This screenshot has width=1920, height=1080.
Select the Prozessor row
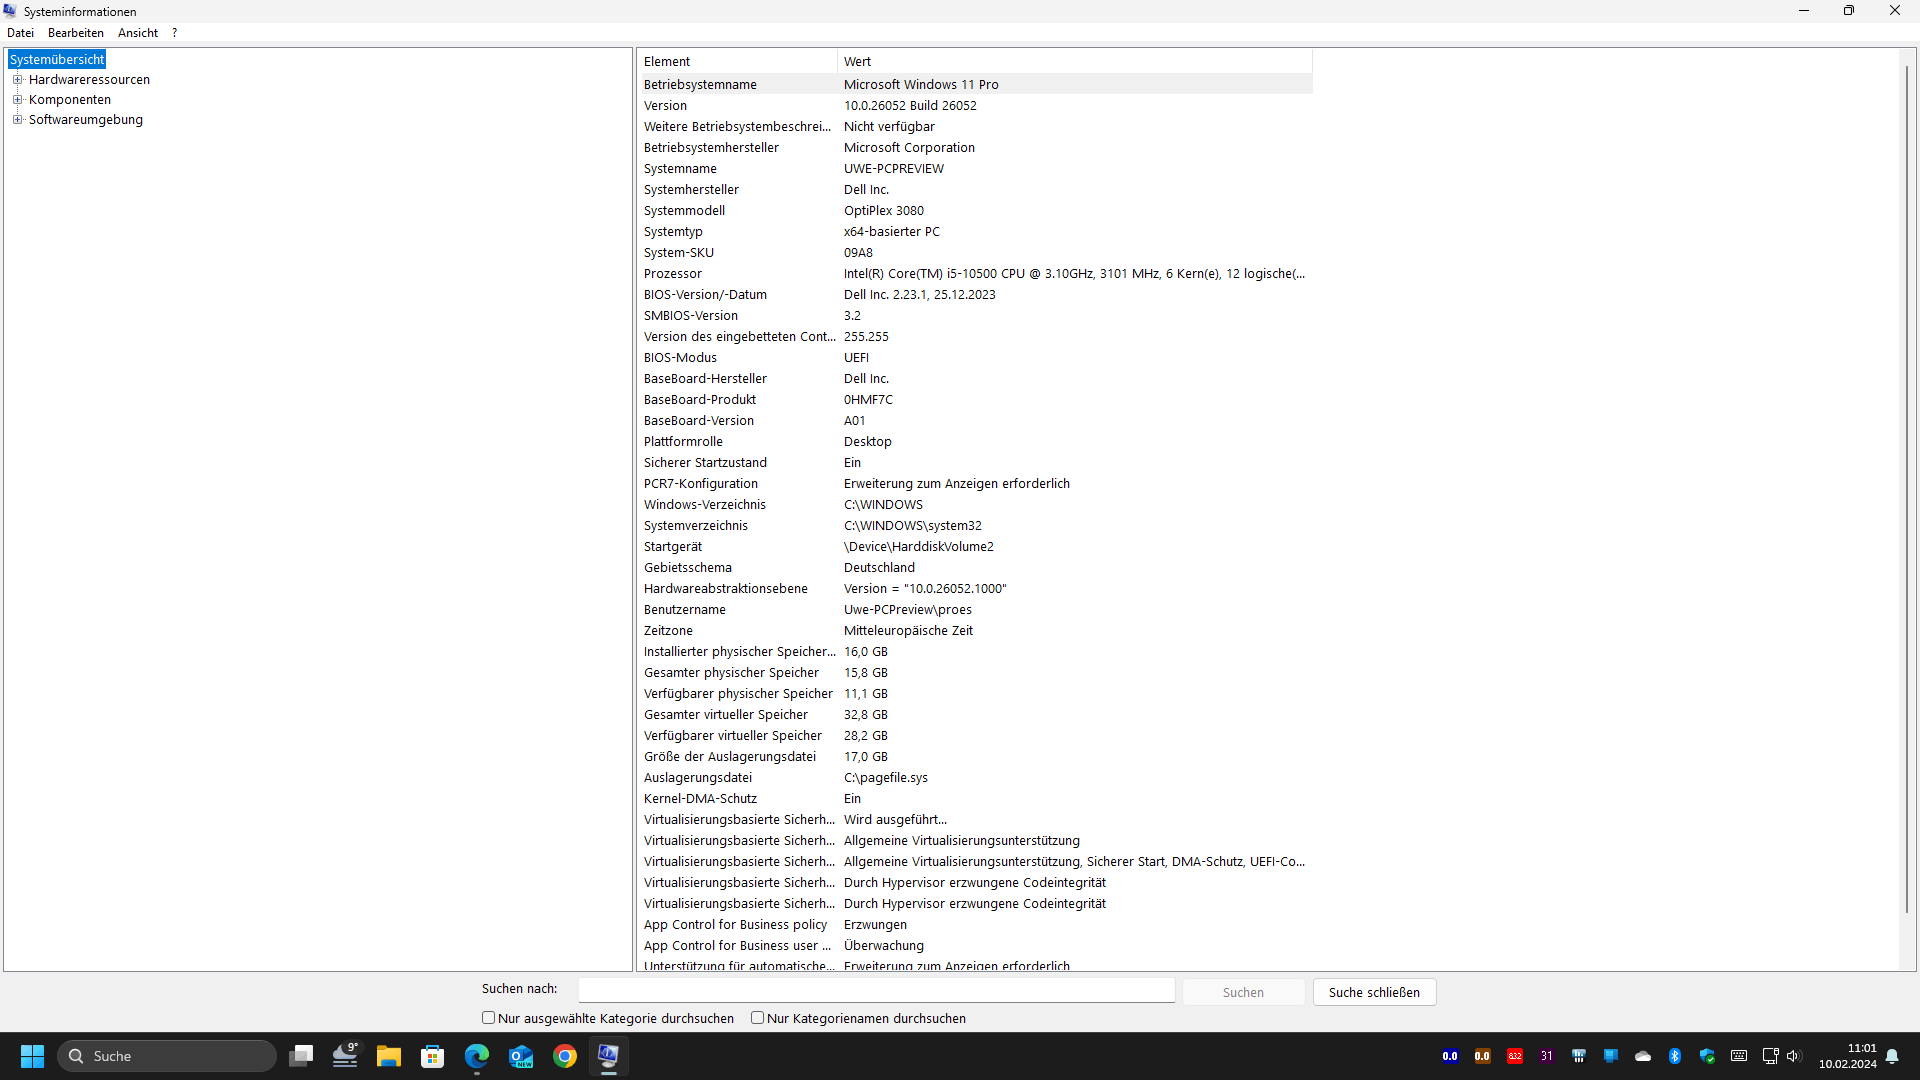(x=975, y=274)
